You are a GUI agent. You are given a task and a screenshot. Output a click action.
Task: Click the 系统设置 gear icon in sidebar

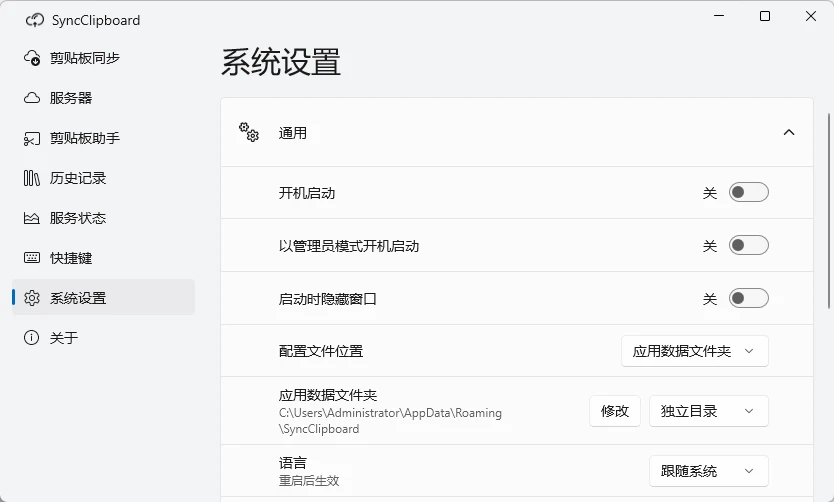32,298
